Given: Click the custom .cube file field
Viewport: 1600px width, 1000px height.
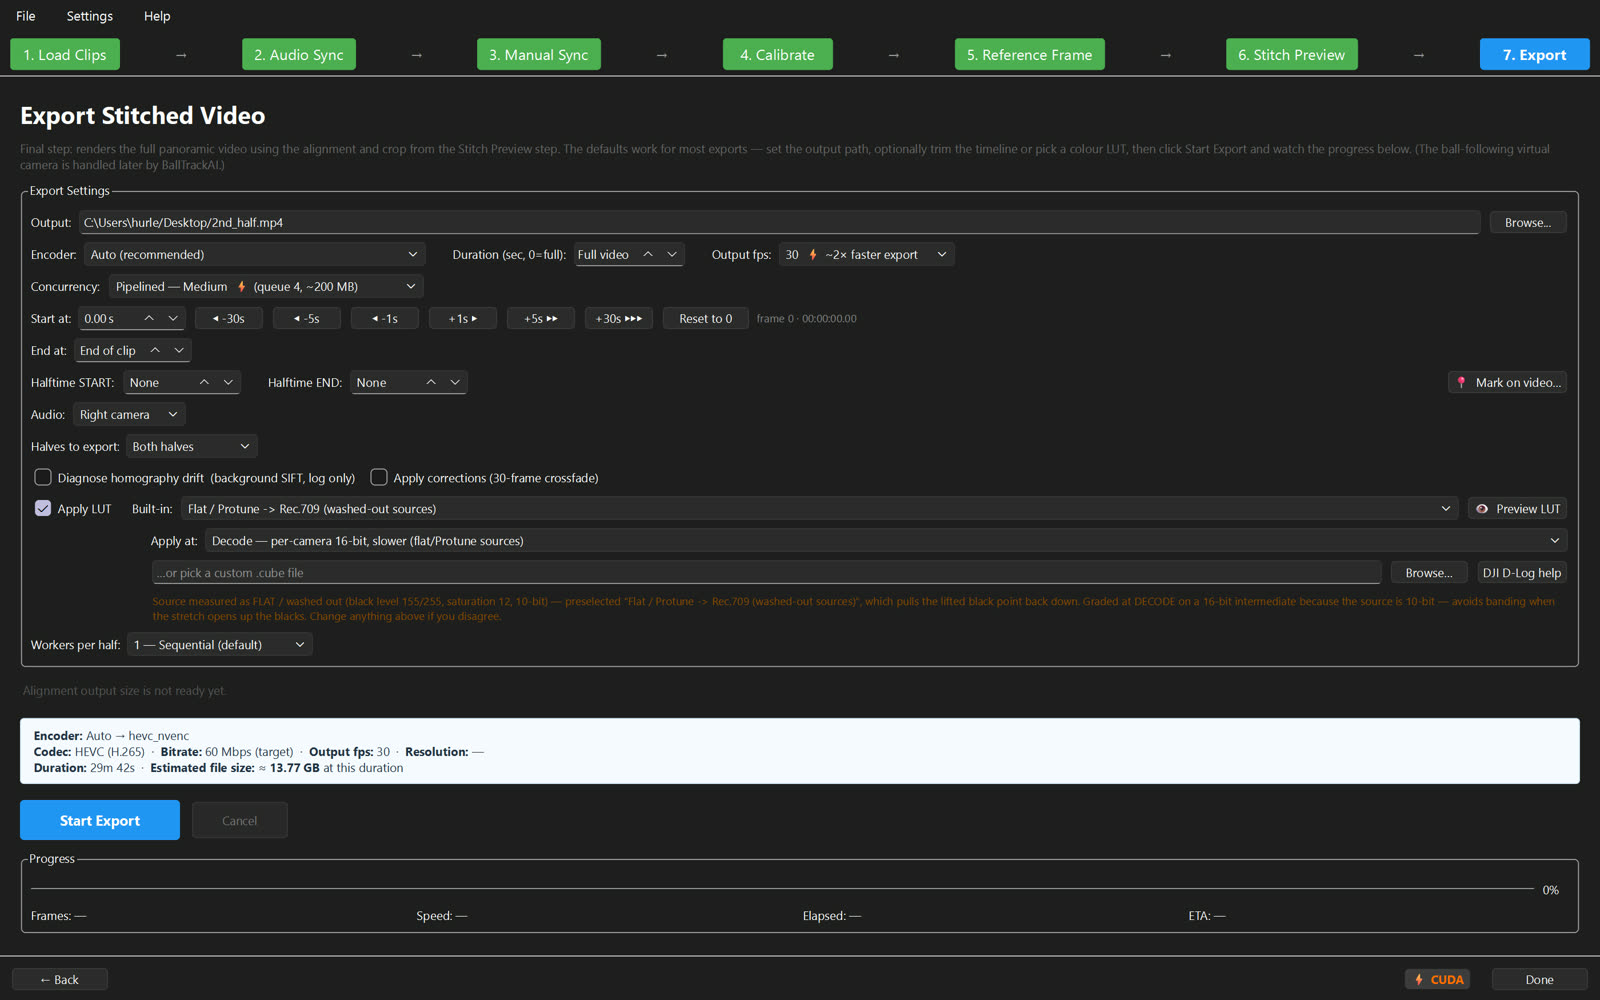Looking at the screenshot, I should [766, 572].
